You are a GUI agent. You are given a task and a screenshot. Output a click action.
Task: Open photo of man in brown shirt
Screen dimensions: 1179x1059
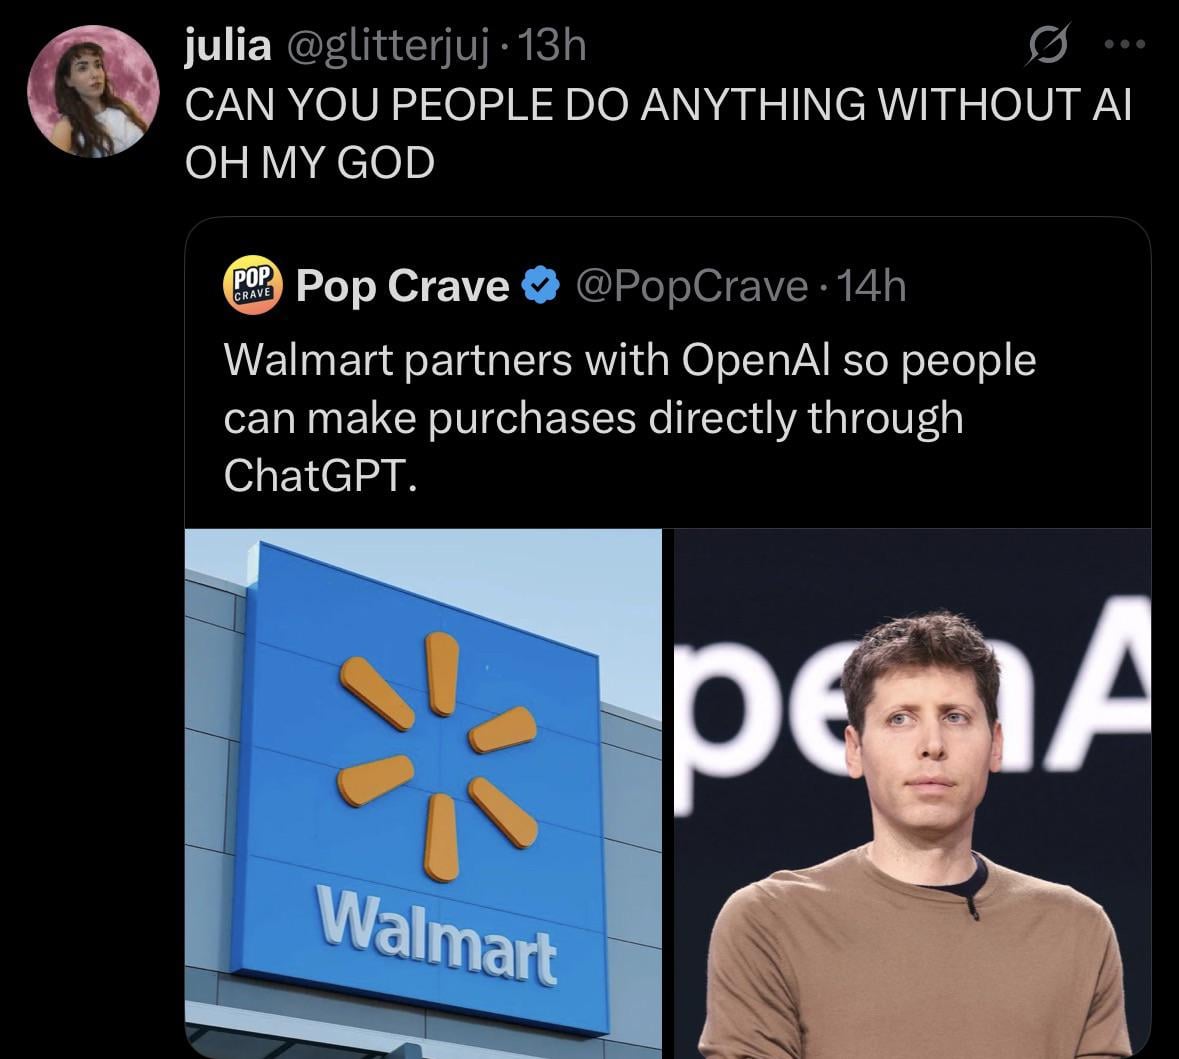913,793
